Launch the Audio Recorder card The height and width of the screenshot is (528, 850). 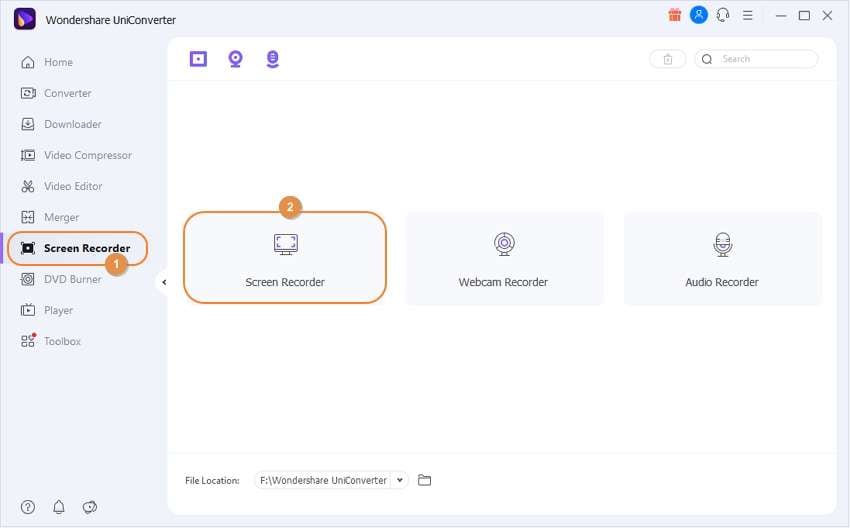point(723,259)
